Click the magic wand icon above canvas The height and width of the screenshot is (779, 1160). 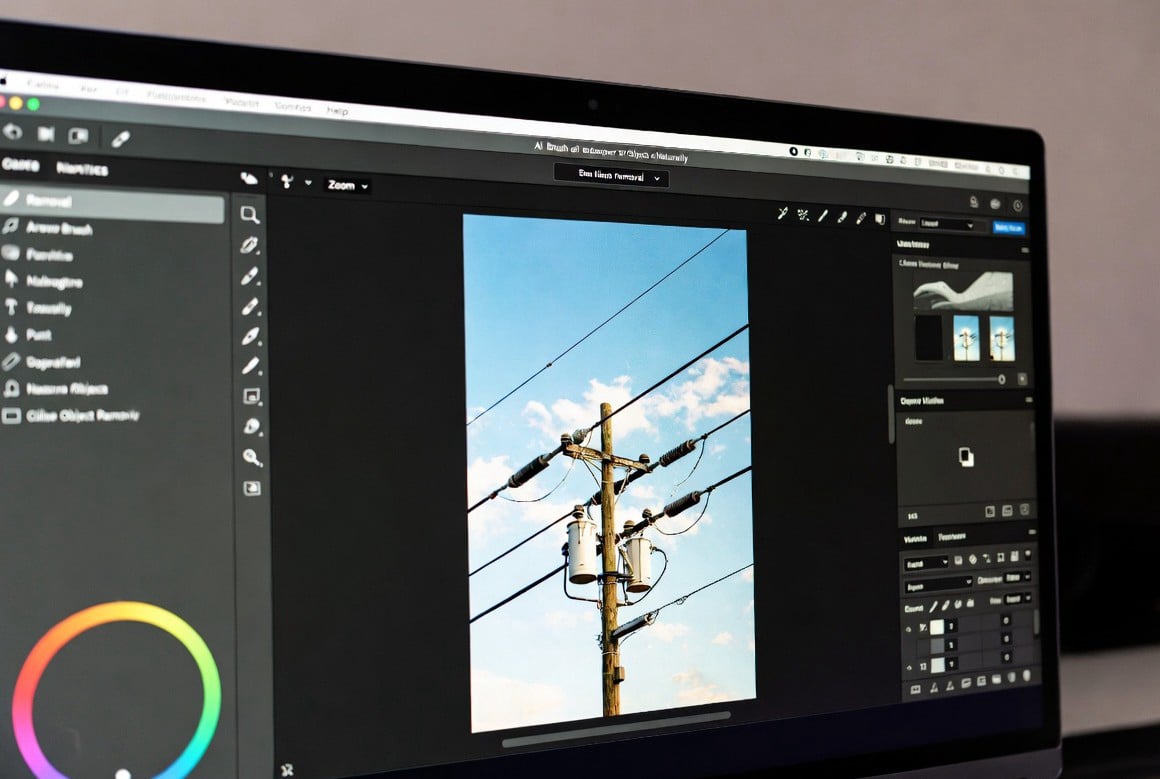pos(784,213)
